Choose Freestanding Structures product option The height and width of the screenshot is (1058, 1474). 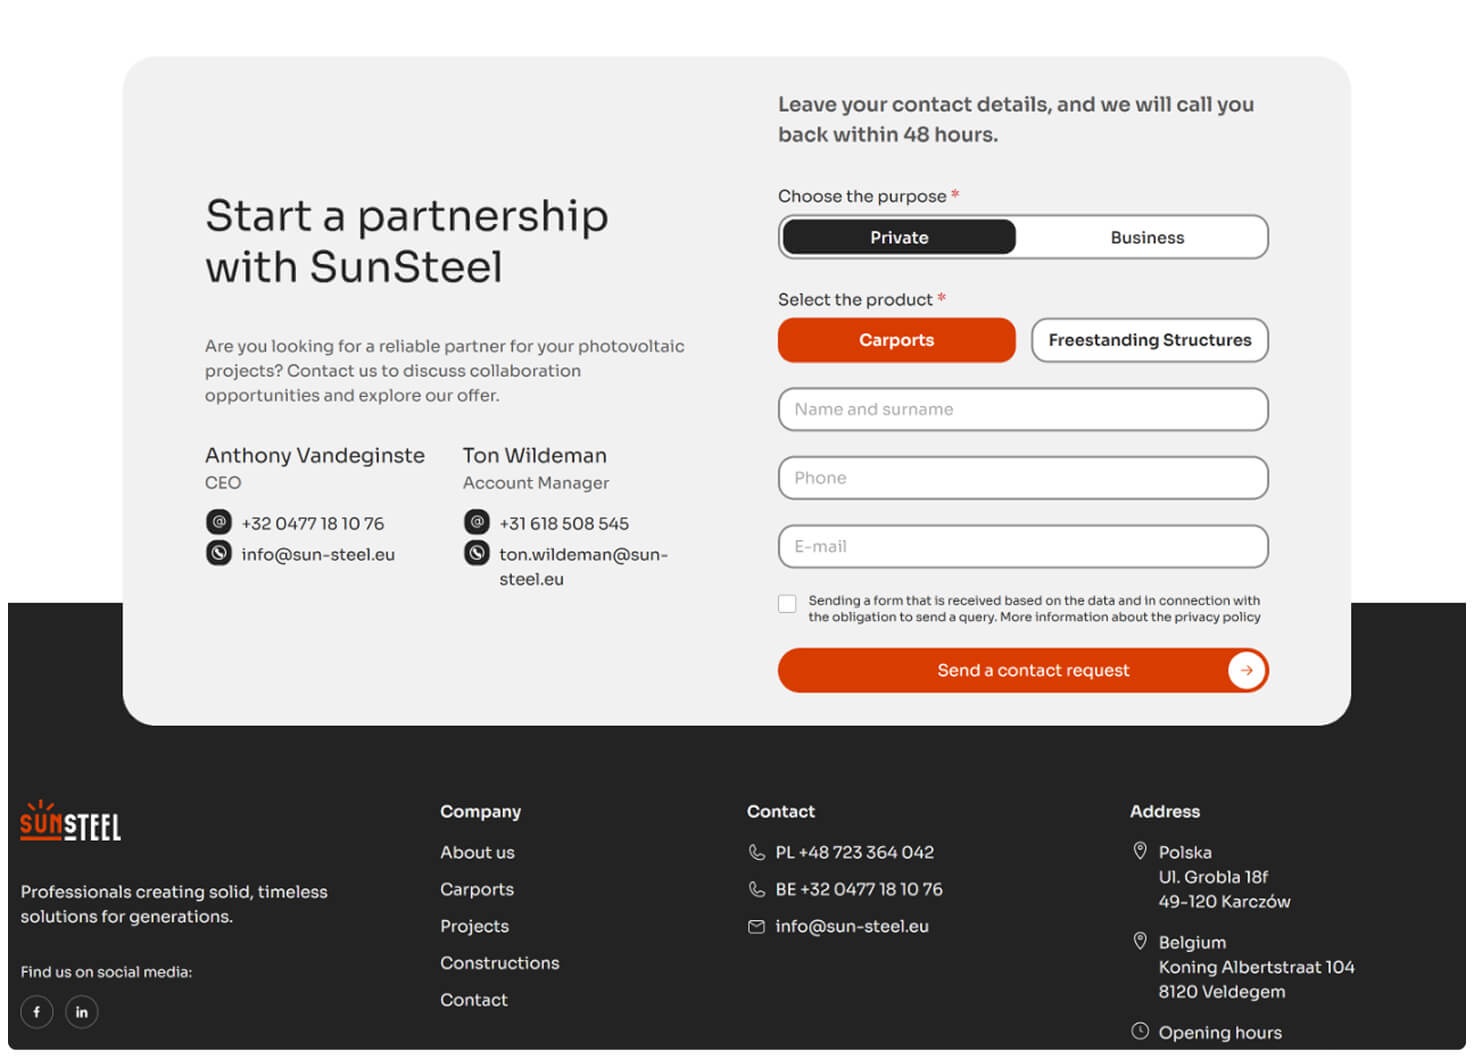click(1149, 341)
